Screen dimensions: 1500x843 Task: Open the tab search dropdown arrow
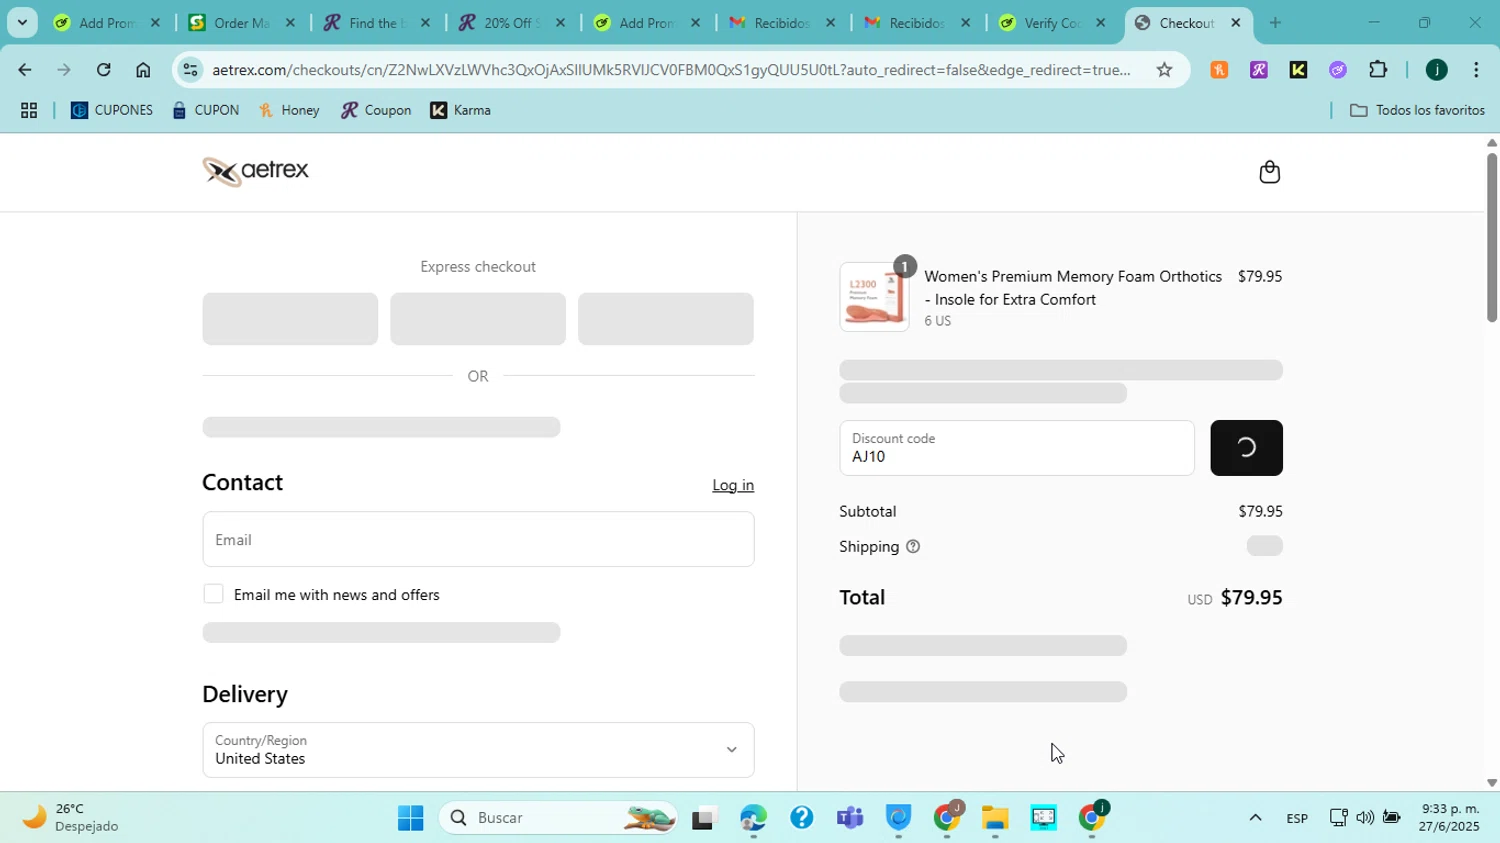(x=22, y=22)
